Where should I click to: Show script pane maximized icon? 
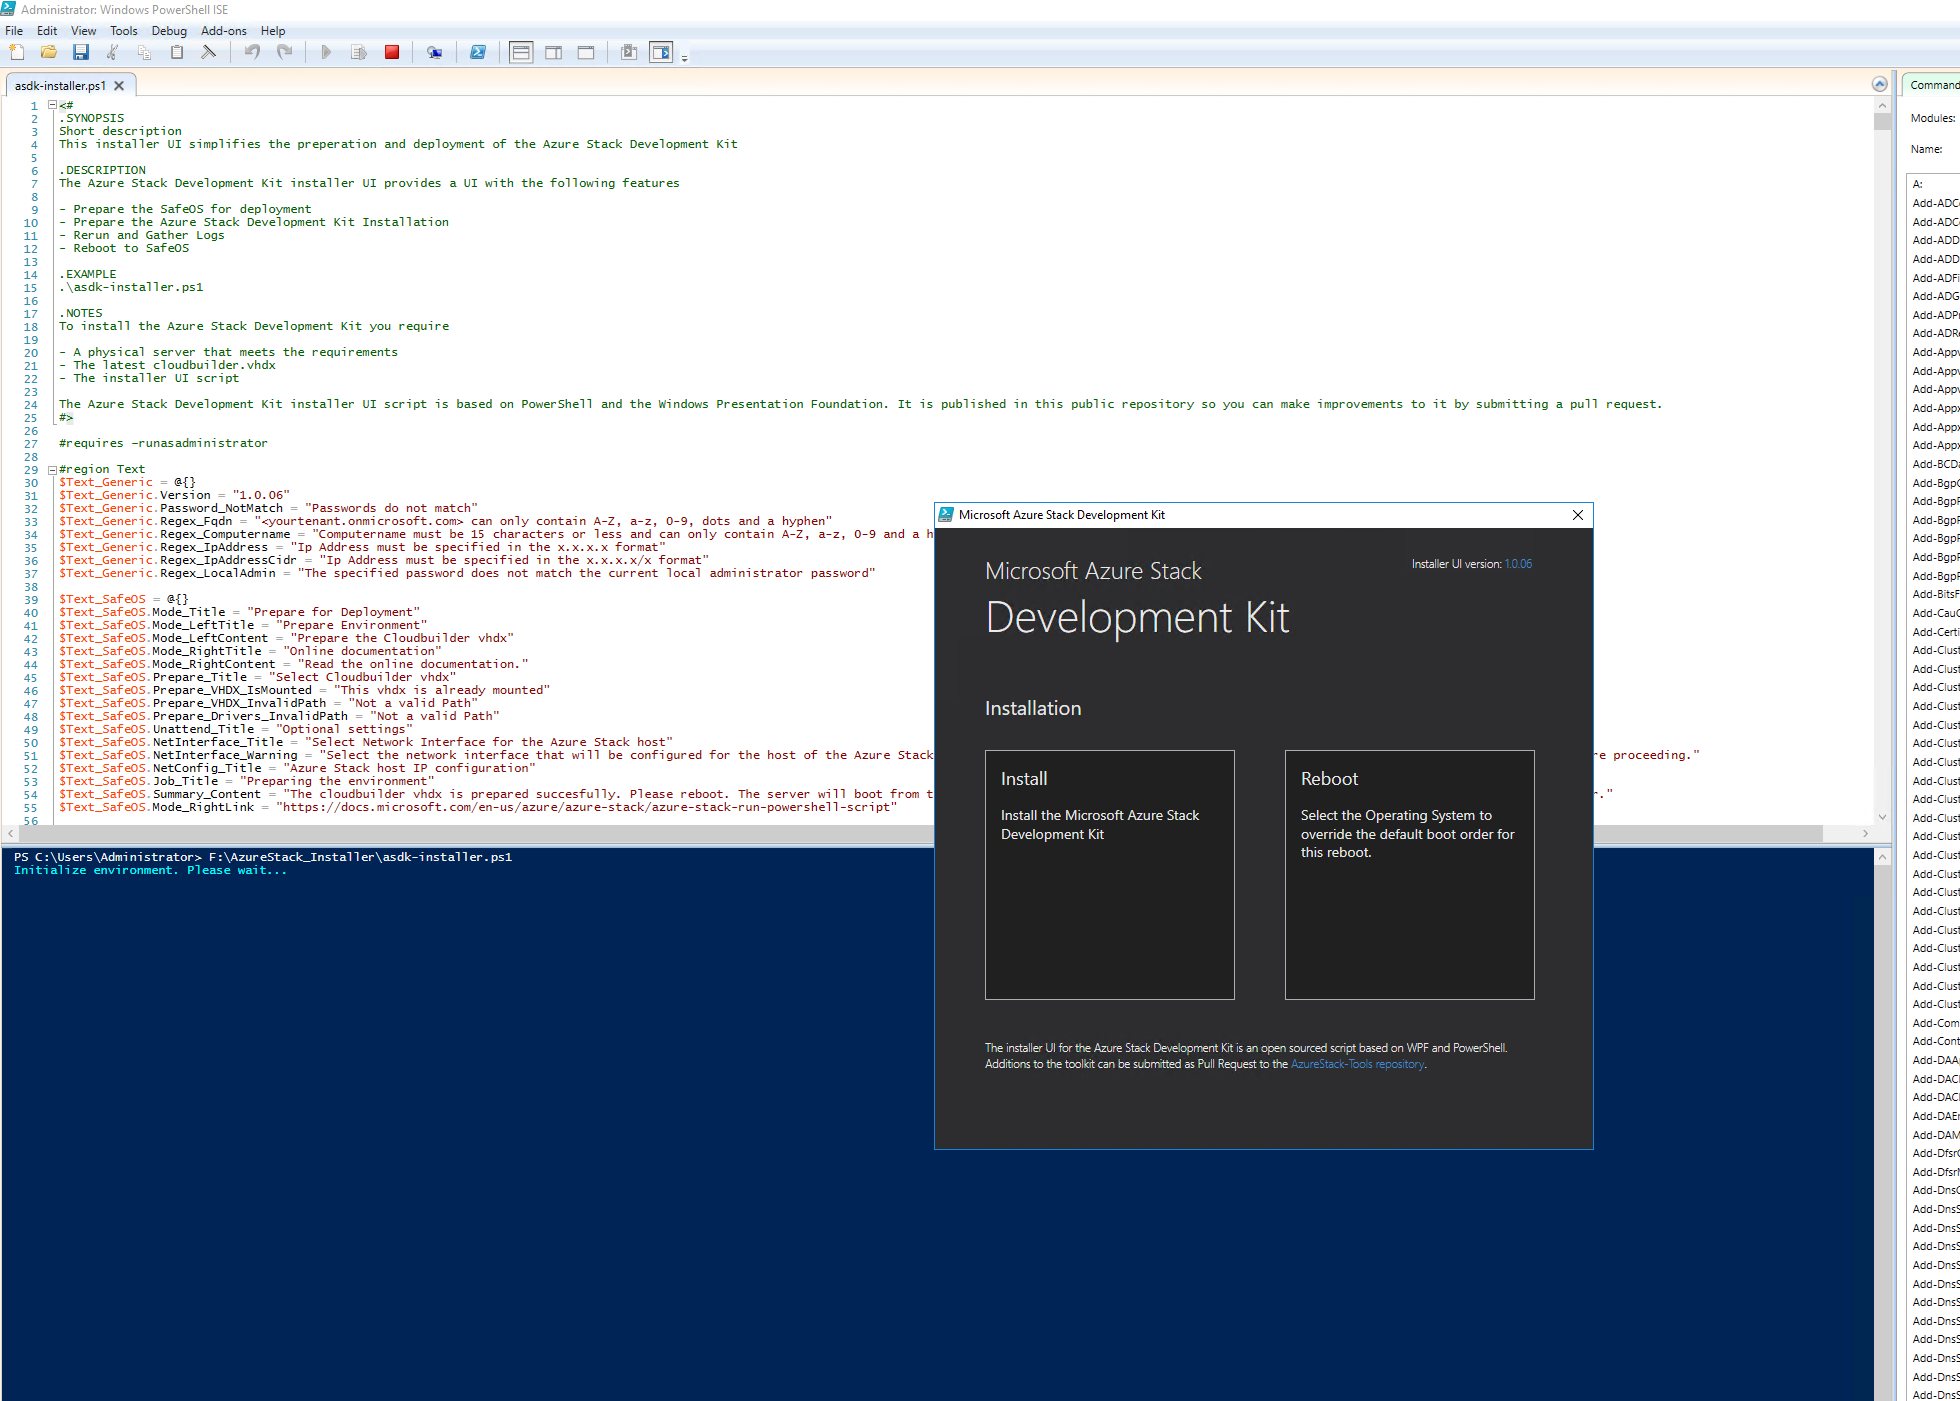586,52
